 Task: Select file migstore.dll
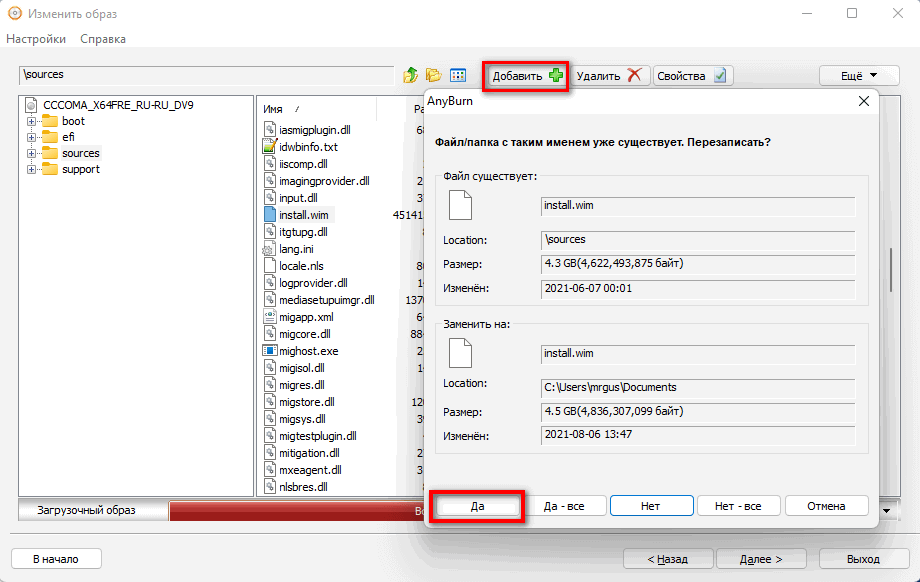click(307, 402)
